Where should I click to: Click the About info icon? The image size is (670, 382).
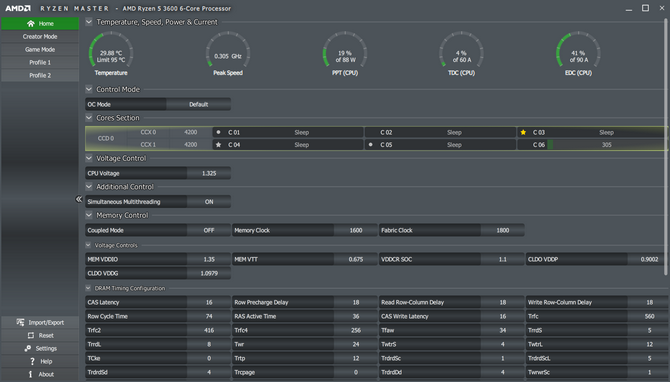click(x=30, y=374)
